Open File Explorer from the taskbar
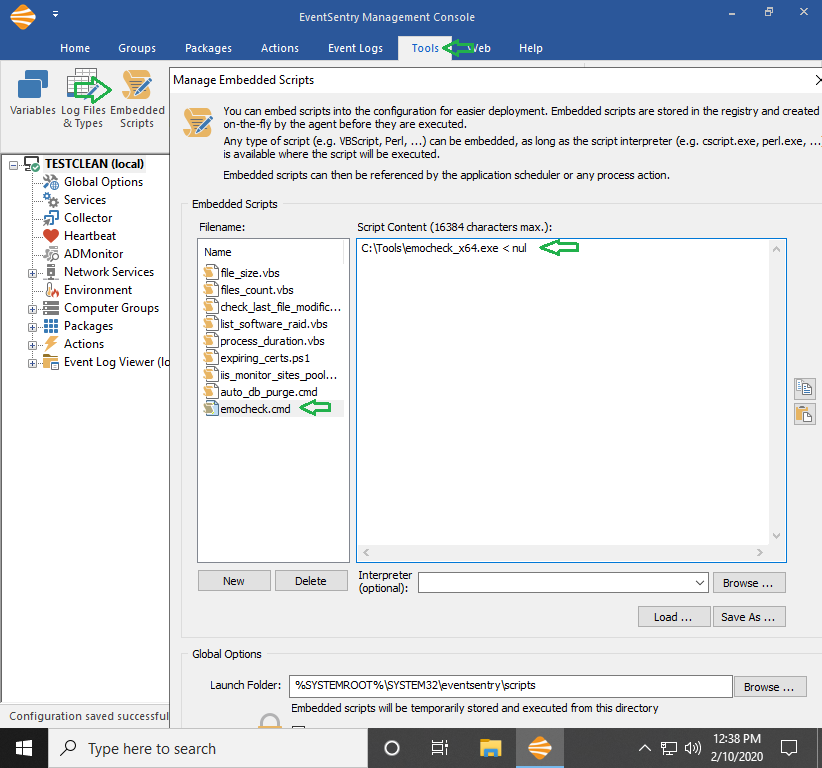822x768 pixels. click(490, 748)
